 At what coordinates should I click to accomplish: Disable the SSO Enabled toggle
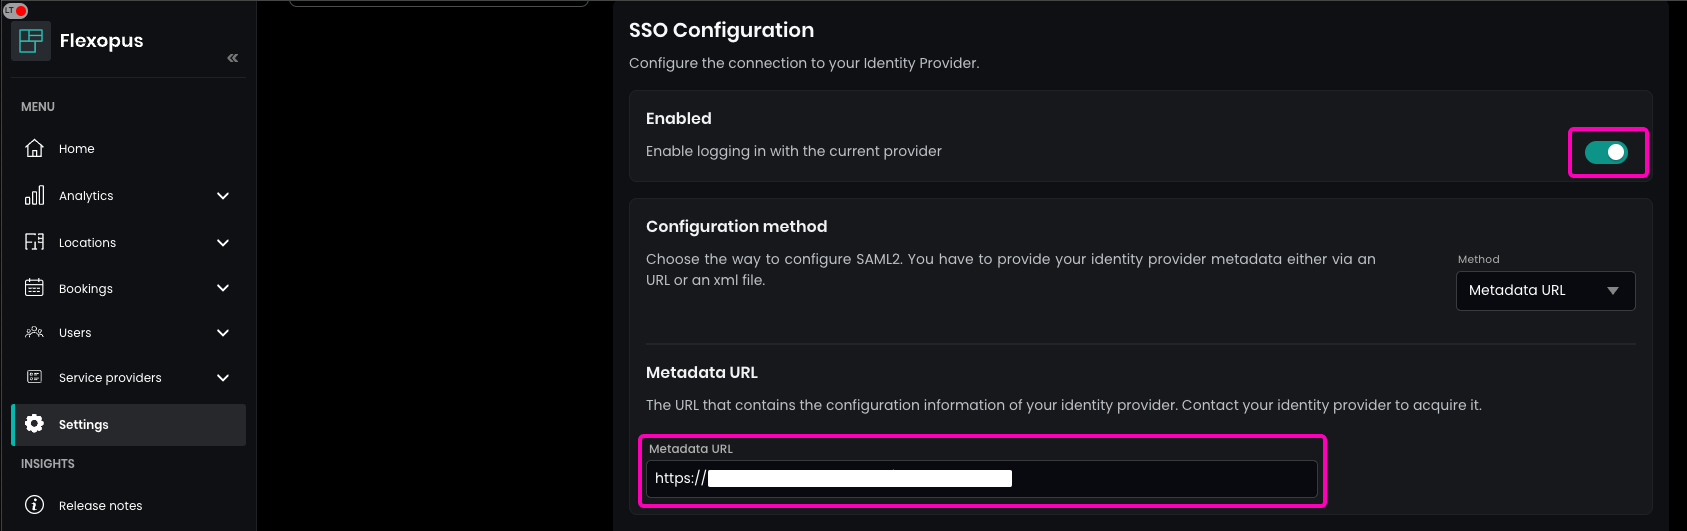pyautogui.click(x=1606, y=152)
